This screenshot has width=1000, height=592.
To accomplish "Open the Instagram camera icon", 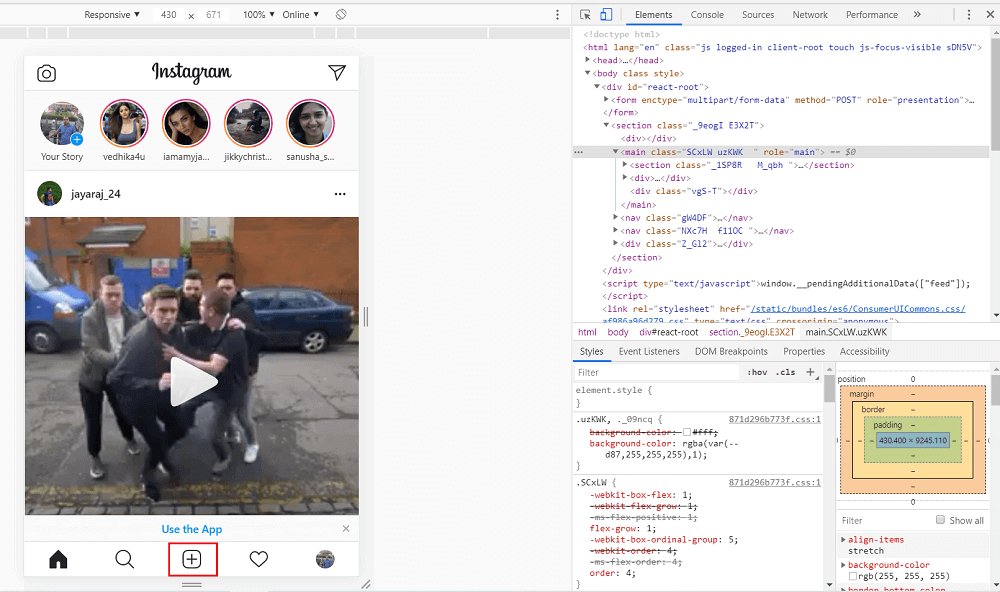I will click(46, 73).
